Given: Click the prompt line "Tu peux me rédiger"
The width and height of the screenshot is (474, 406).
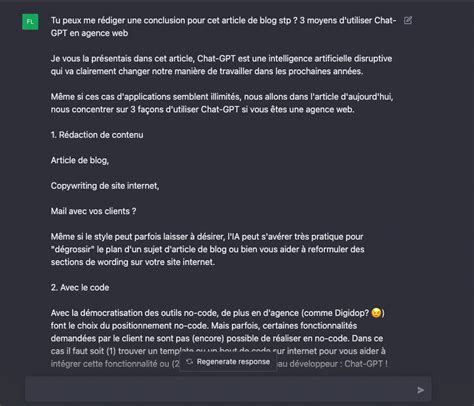Looking at the screenshot, I should click(x=223, y=21).
